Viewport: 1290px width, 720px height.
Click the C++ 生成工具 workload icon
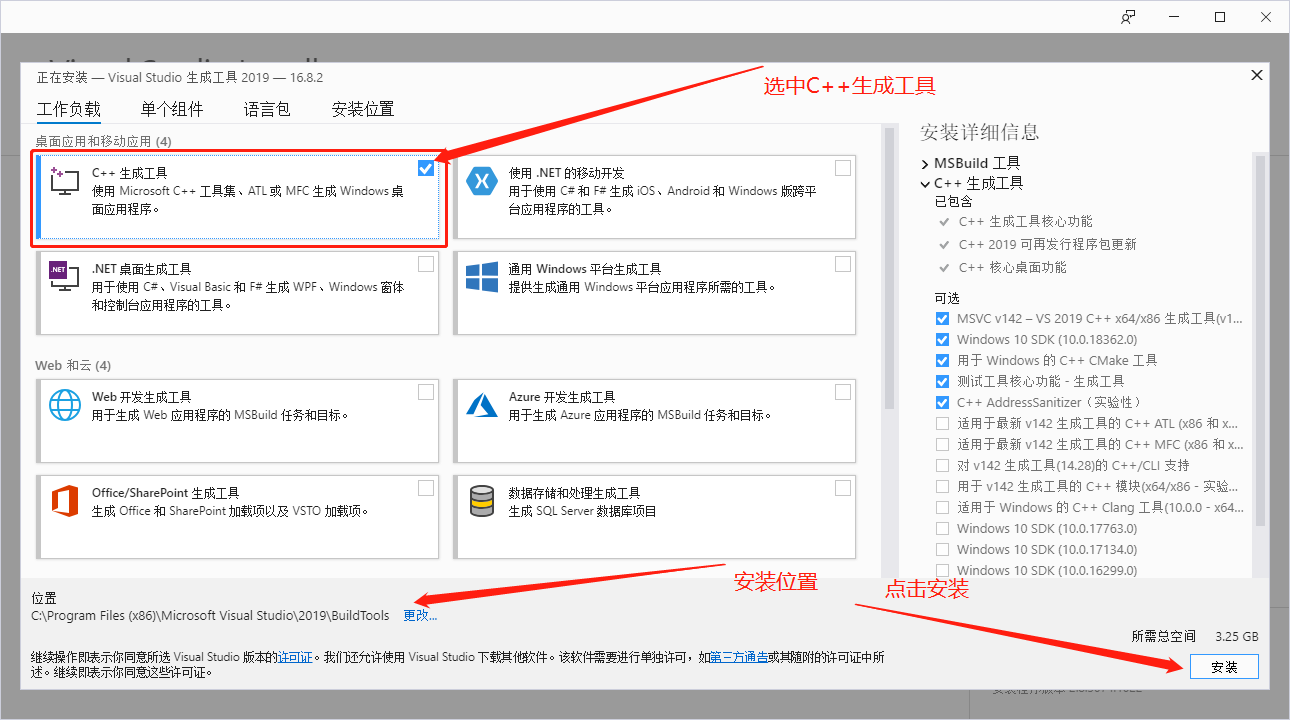point(64,181)
